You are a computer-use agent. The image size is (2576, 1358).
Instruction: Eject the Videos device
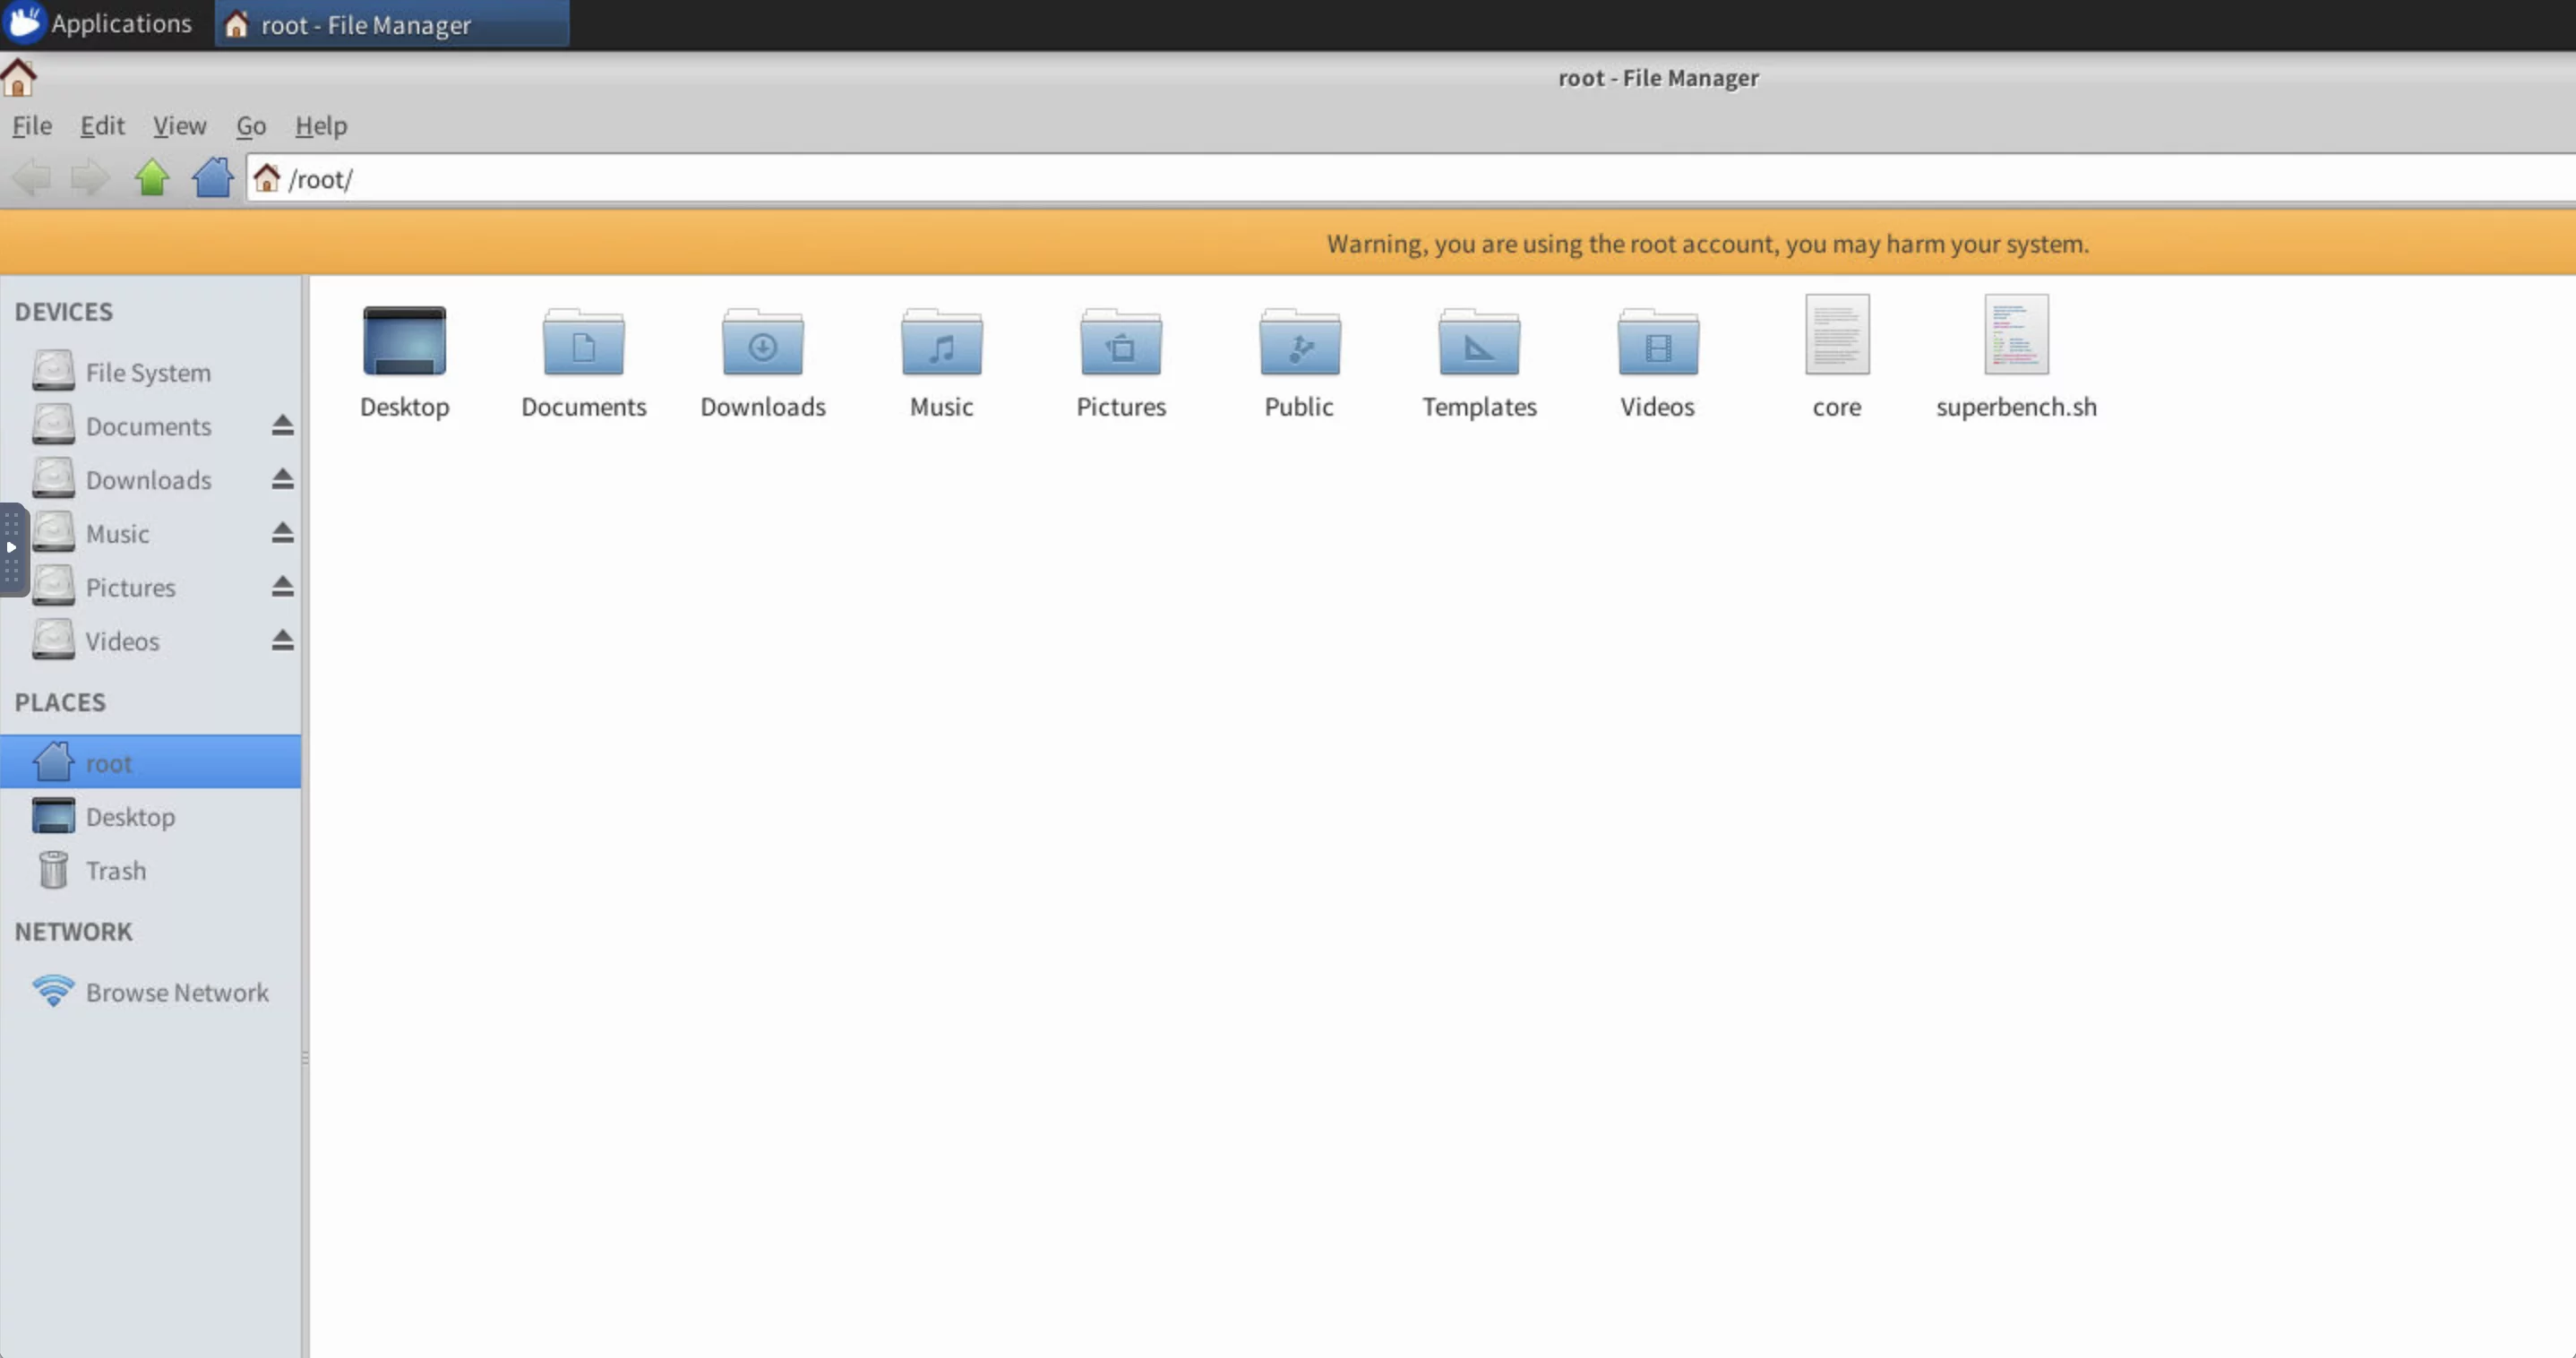[283, 640]
